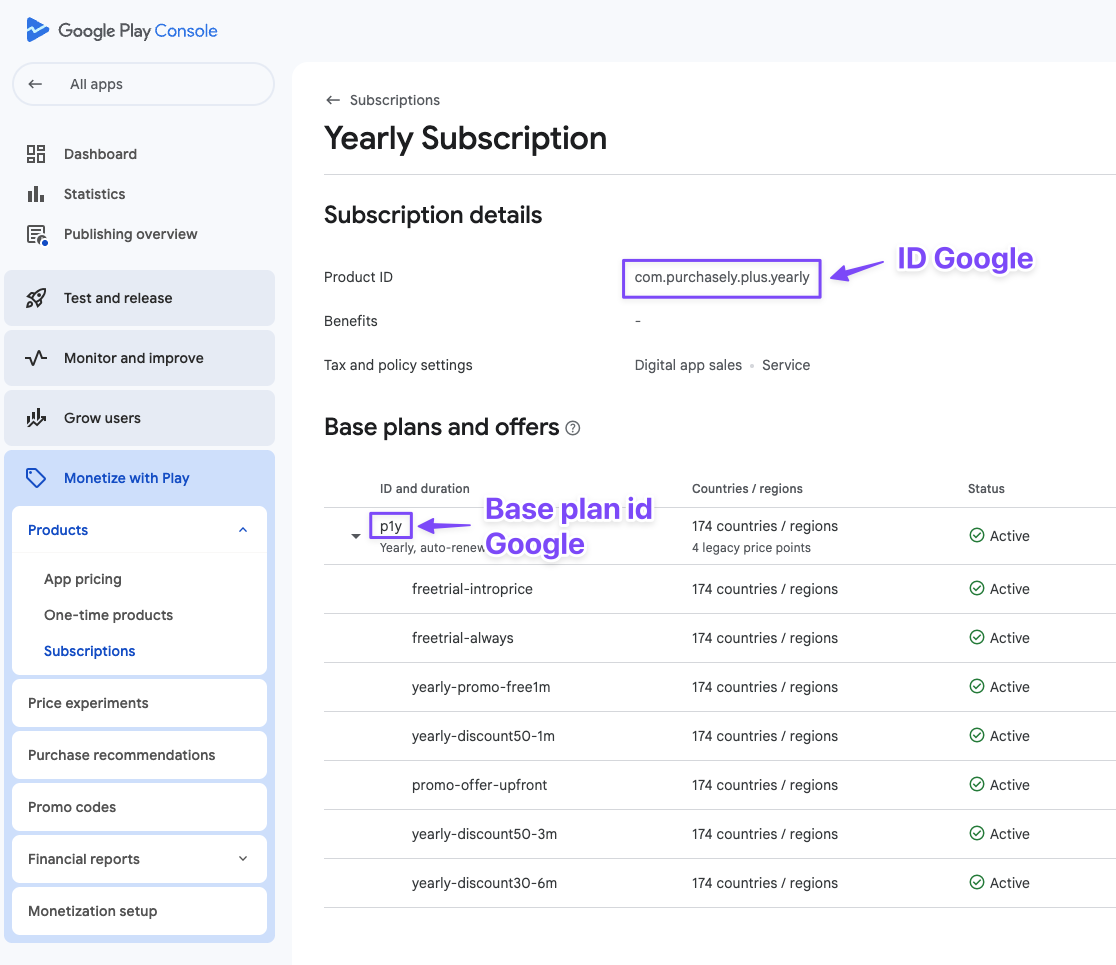Click the All apps button

(x=143, y=84)
